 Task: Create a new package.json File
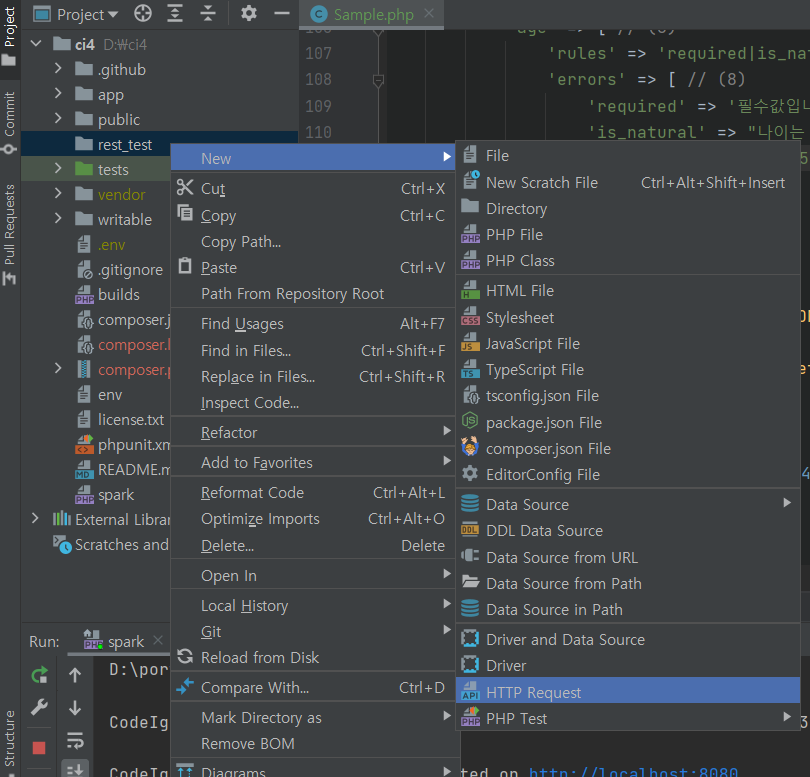[x=628, y=423]
